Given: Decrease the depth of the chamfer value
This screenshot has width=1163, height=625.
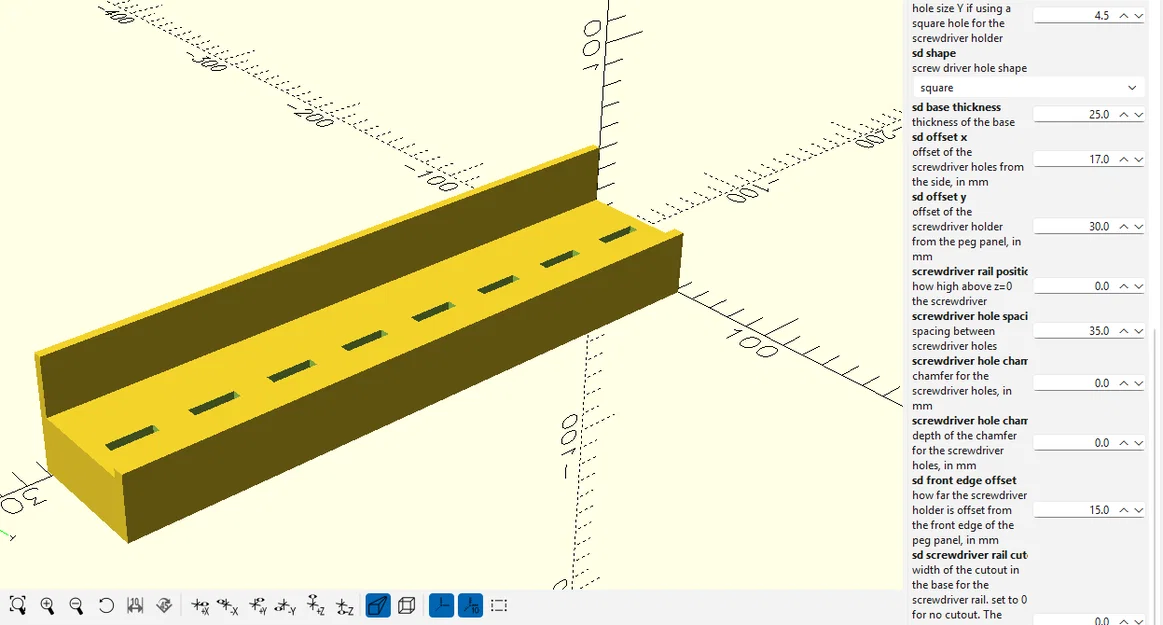Looking at the screenshot, I should pyautogui.click(x=1138, y=443).
